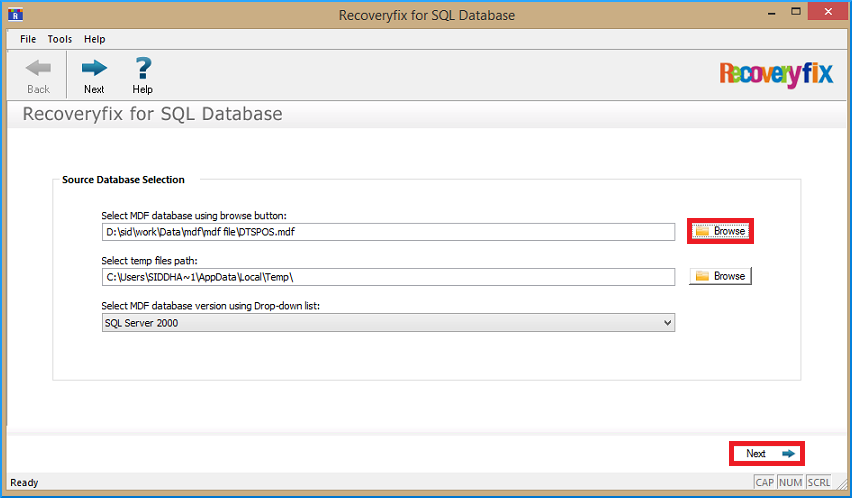This screenshot has height=498, width=852.
Task: Click the Next arrow in the toolbar
Action: tap(94, 68)
